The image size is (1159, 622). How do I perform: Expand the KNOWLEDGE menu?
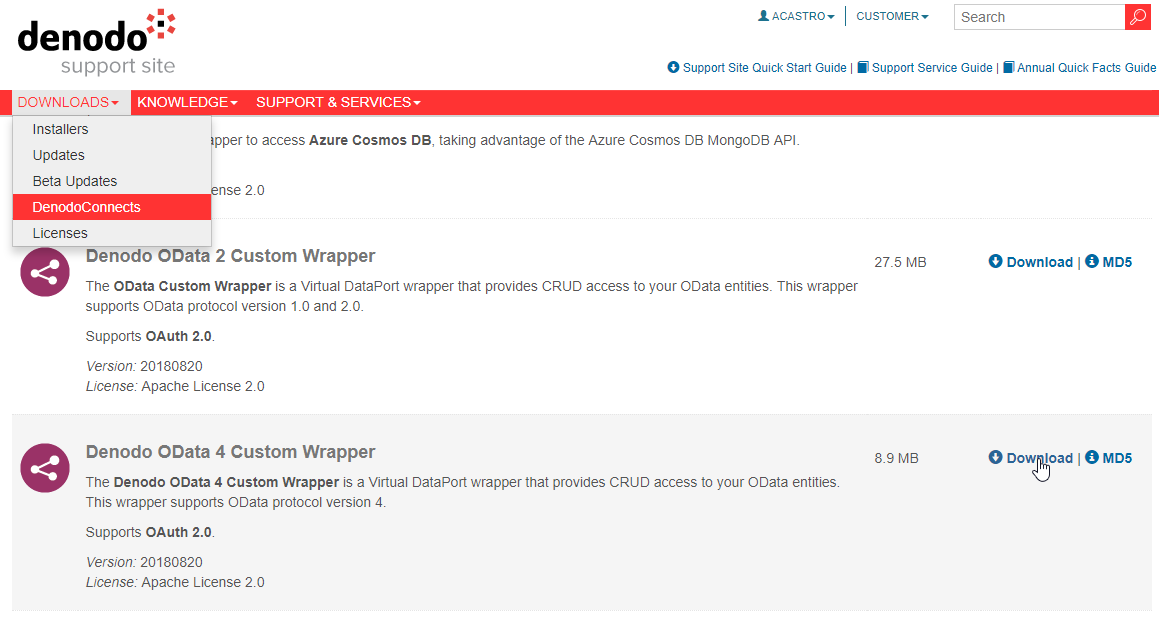(x=187, y=102)
